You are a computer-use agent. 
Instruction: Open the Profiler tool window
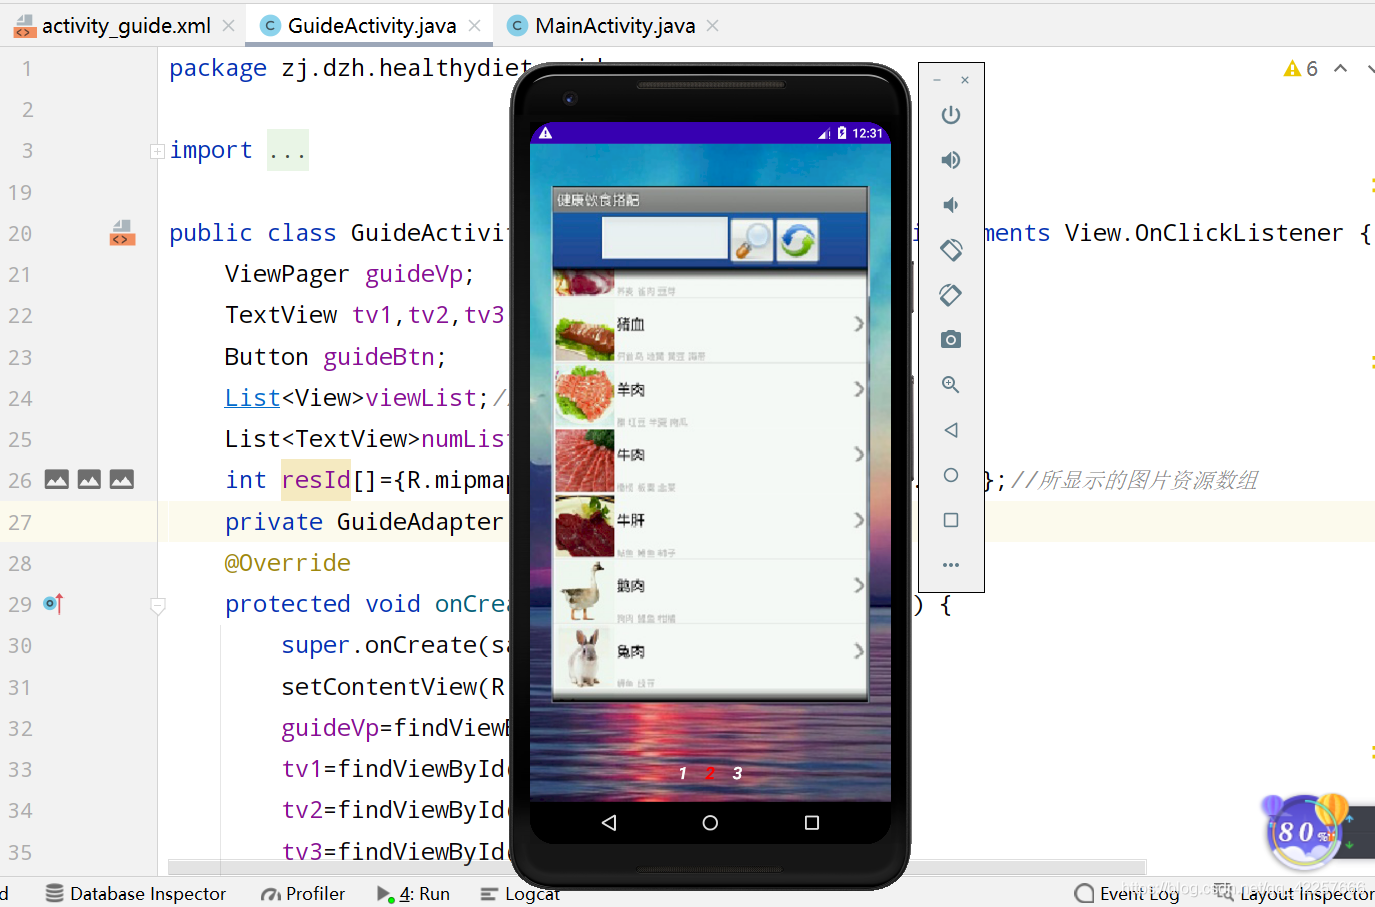pos(303,893)
